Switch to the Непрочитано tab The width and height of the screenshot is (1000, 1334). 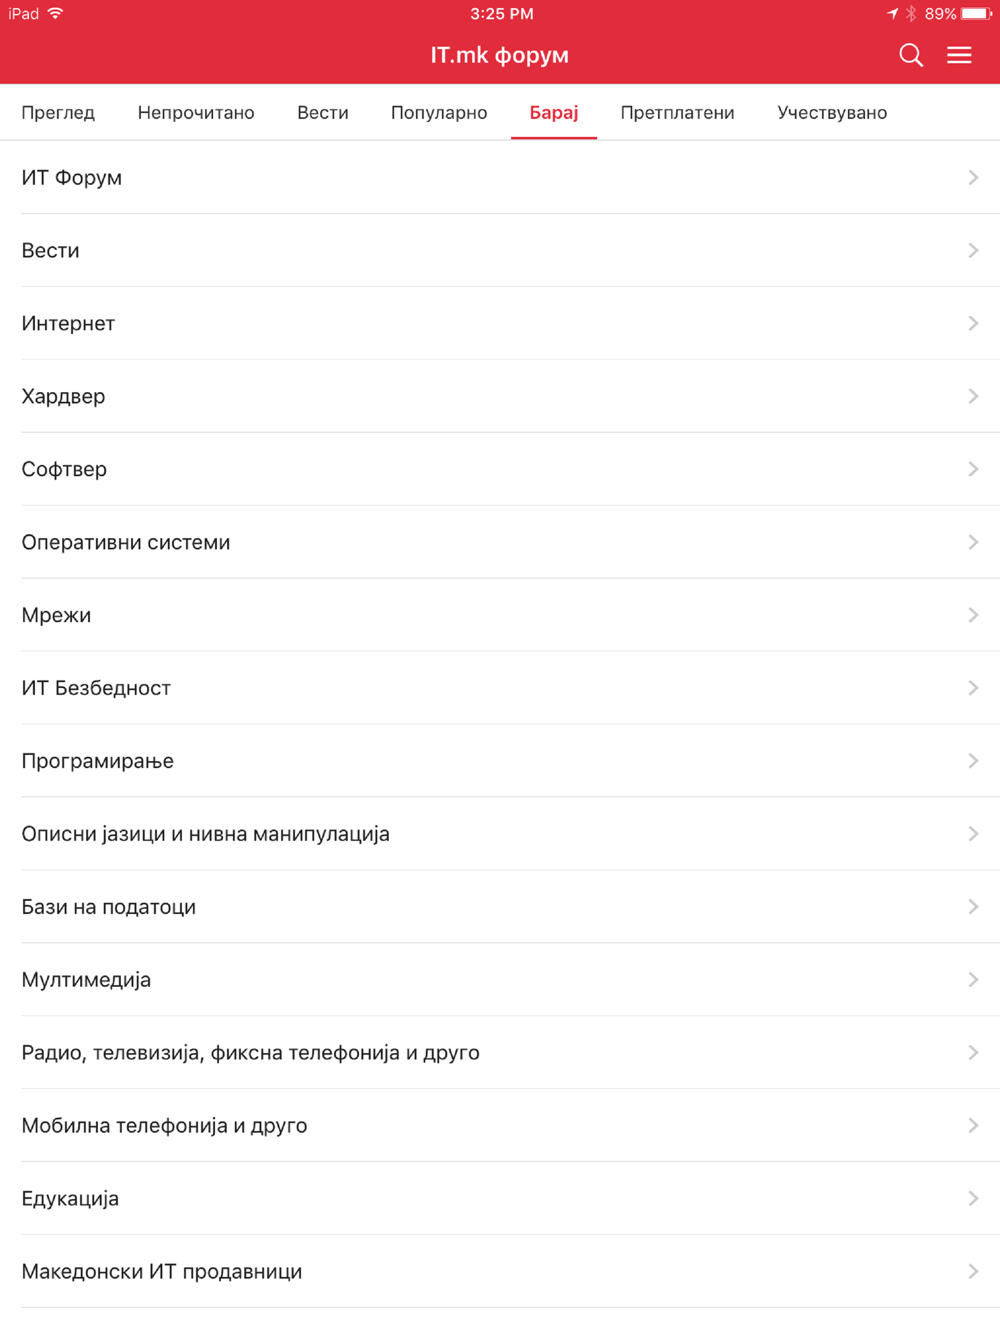click(196, 113)
